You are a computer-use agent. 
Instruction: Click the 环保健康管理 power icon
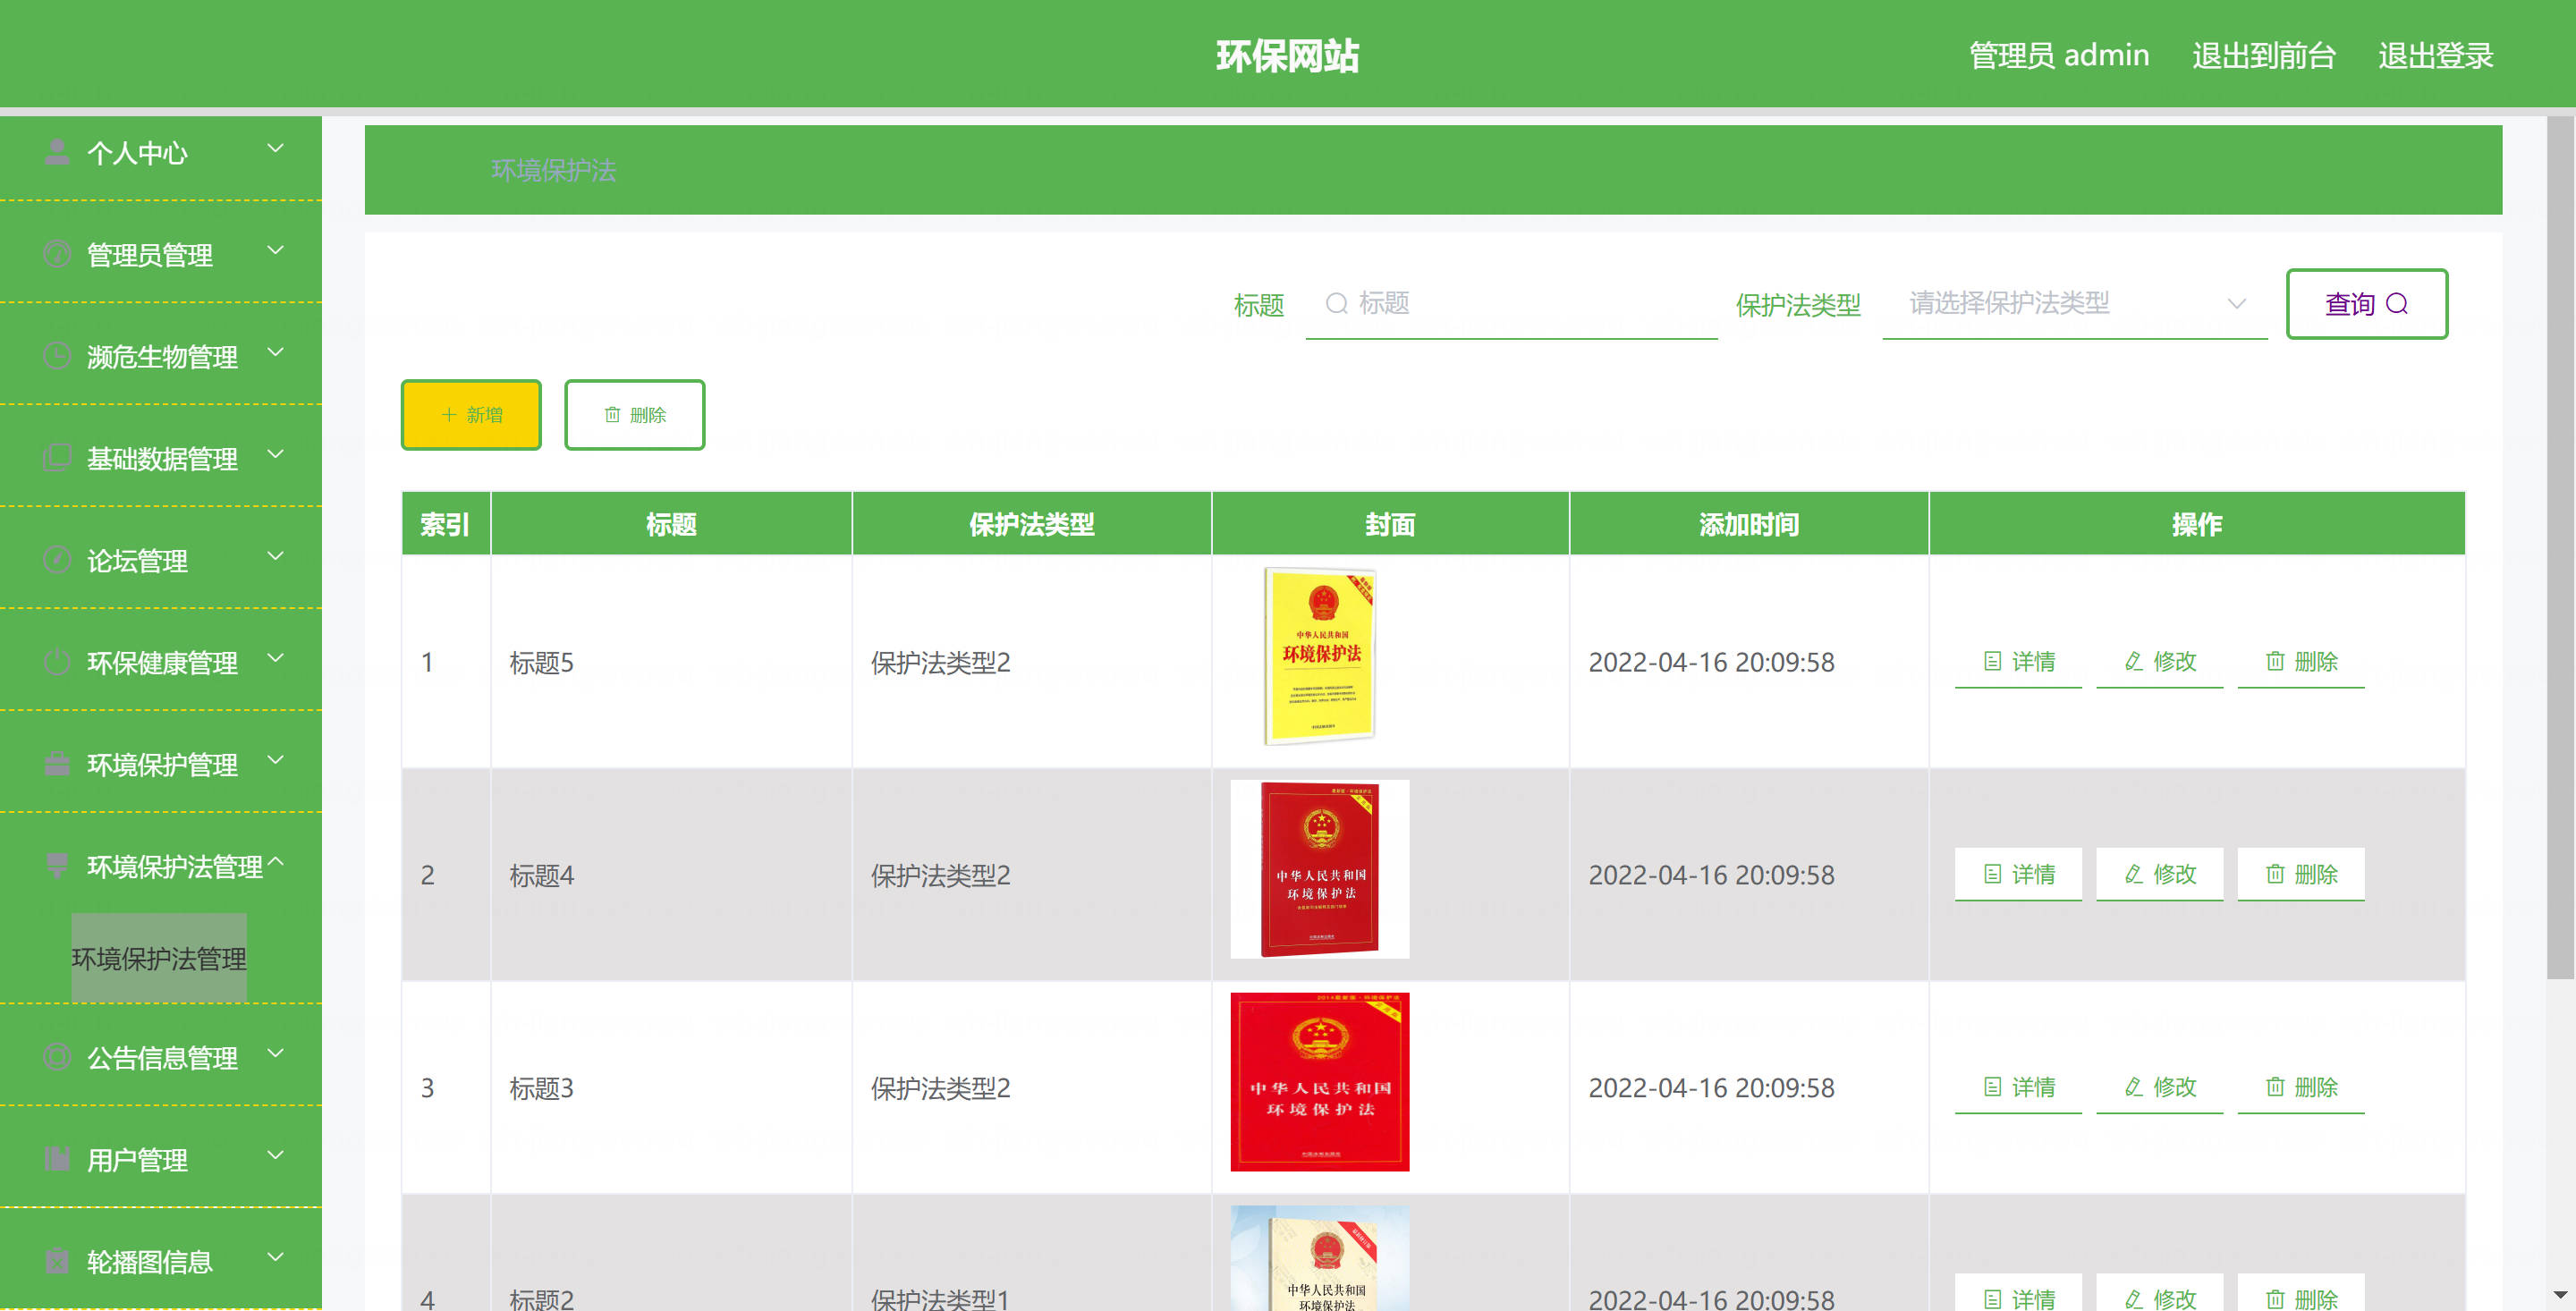[x=57, y=662]
